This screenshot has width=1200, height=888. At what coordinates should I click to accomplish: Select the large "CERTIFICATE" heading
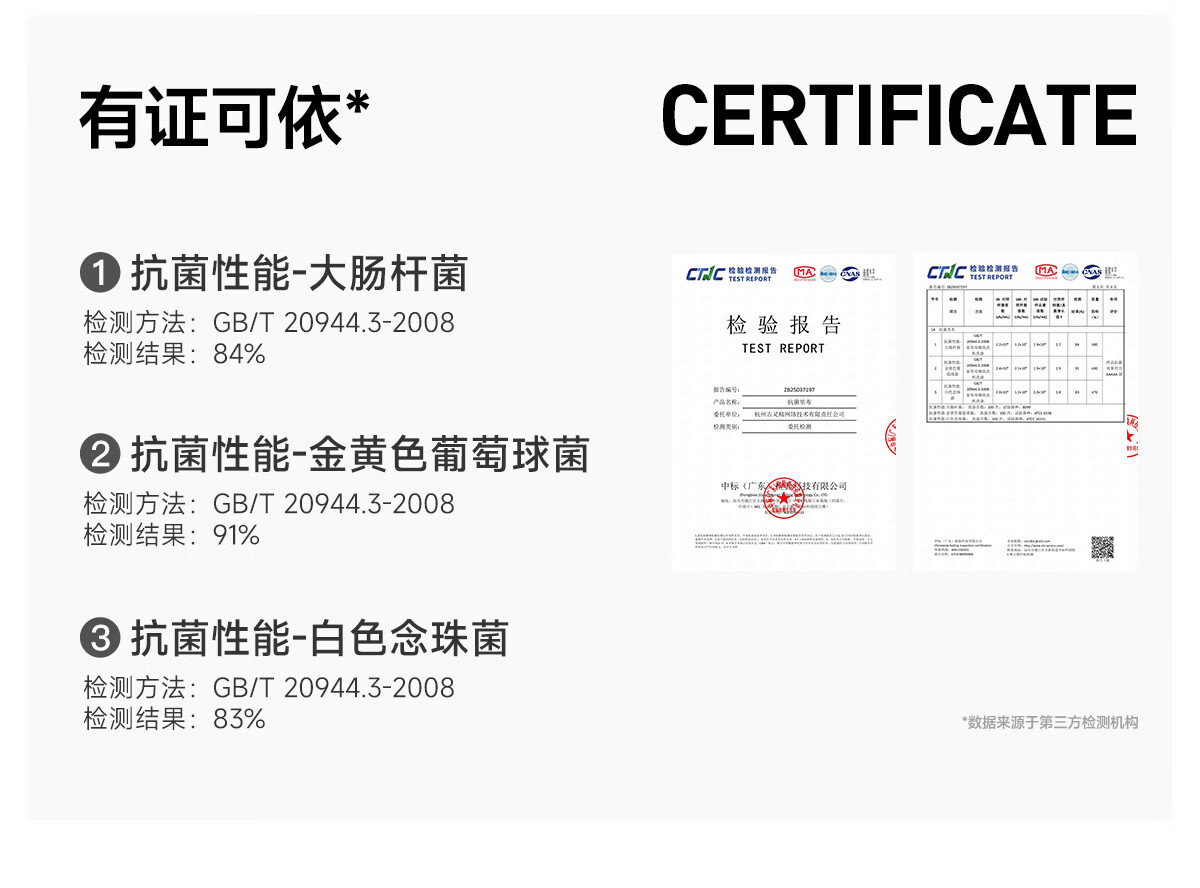tap(900, 116)
